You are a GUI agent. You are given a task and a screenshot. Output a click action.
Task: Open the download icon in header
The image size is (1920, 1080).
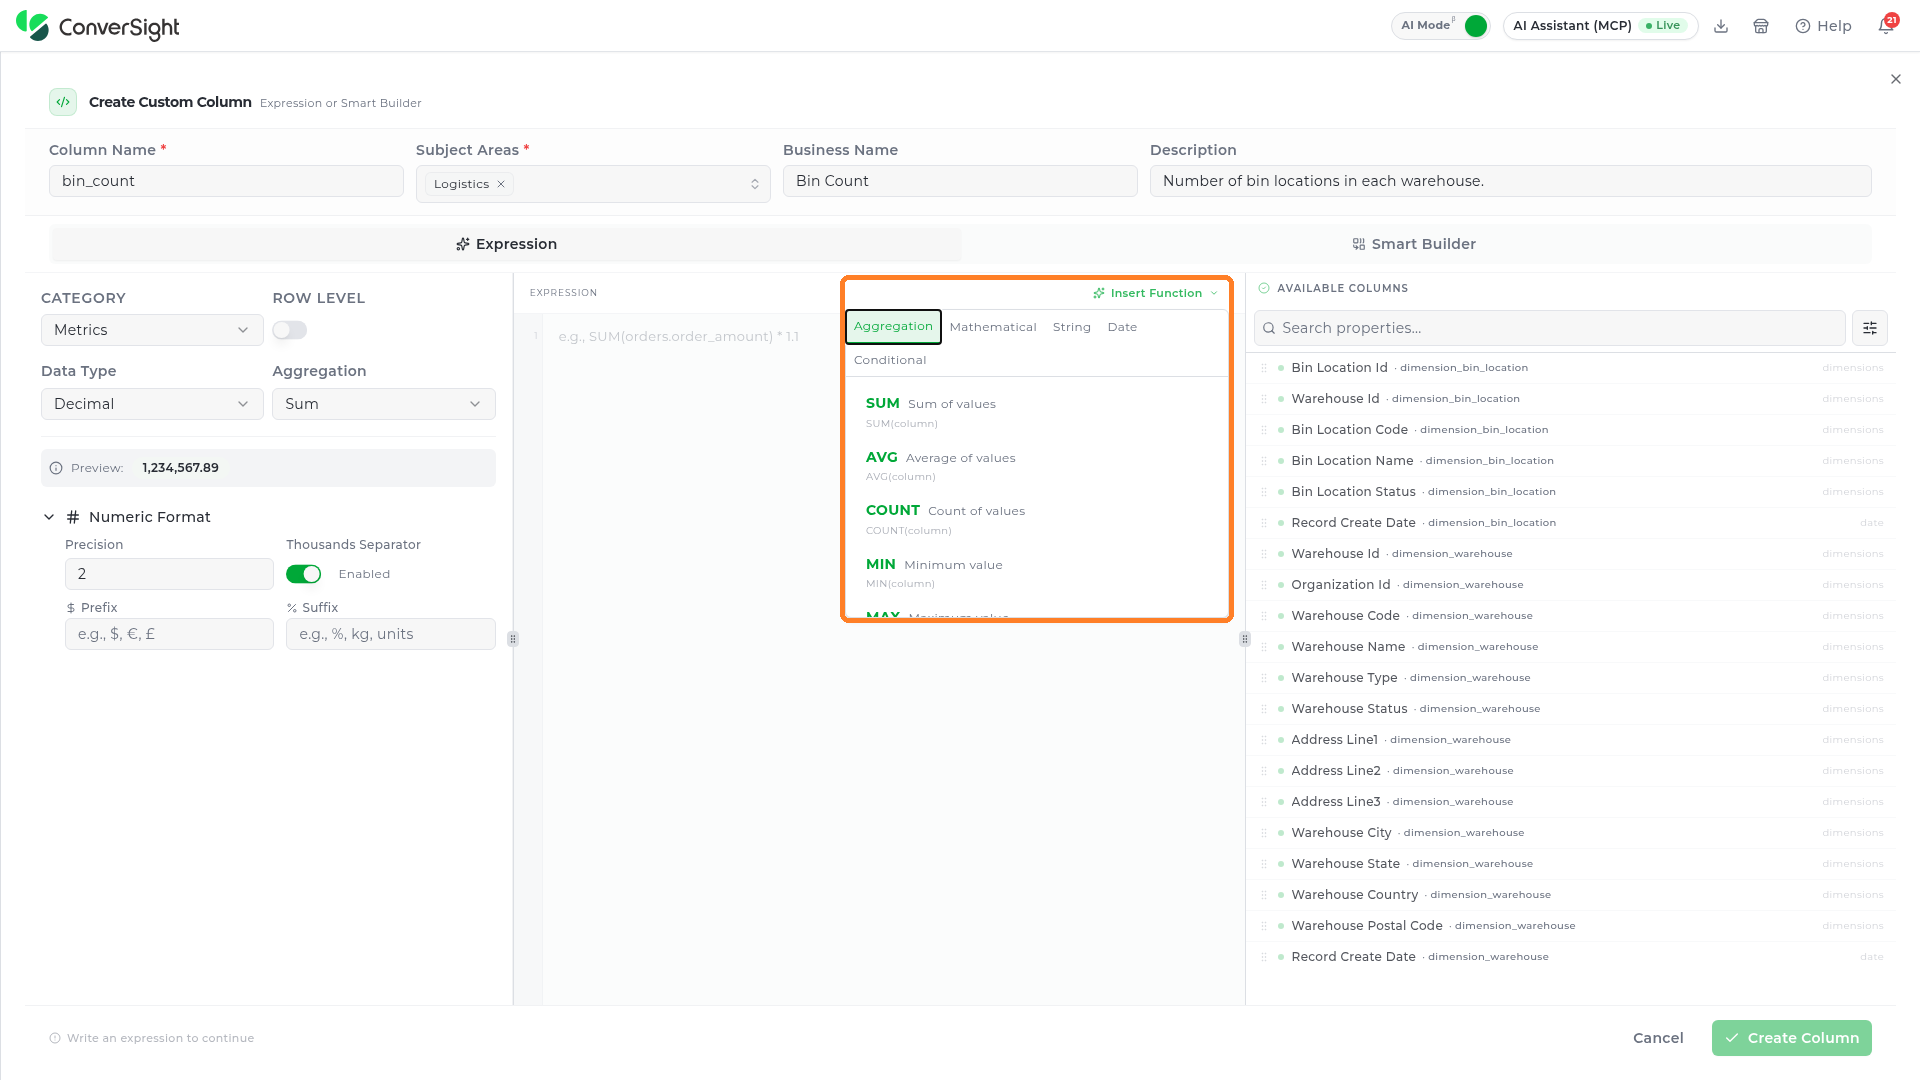coord(1721,26)
